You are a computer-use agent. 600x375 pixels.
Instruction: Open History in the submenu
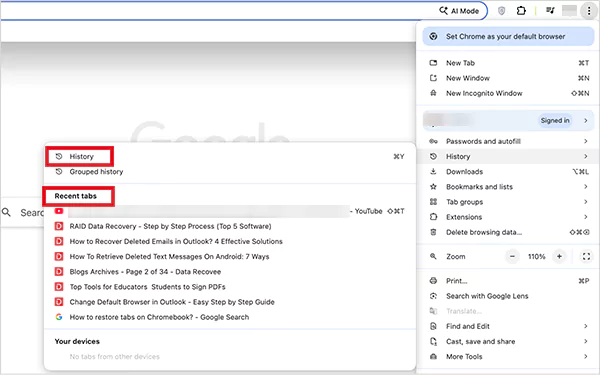230,157
